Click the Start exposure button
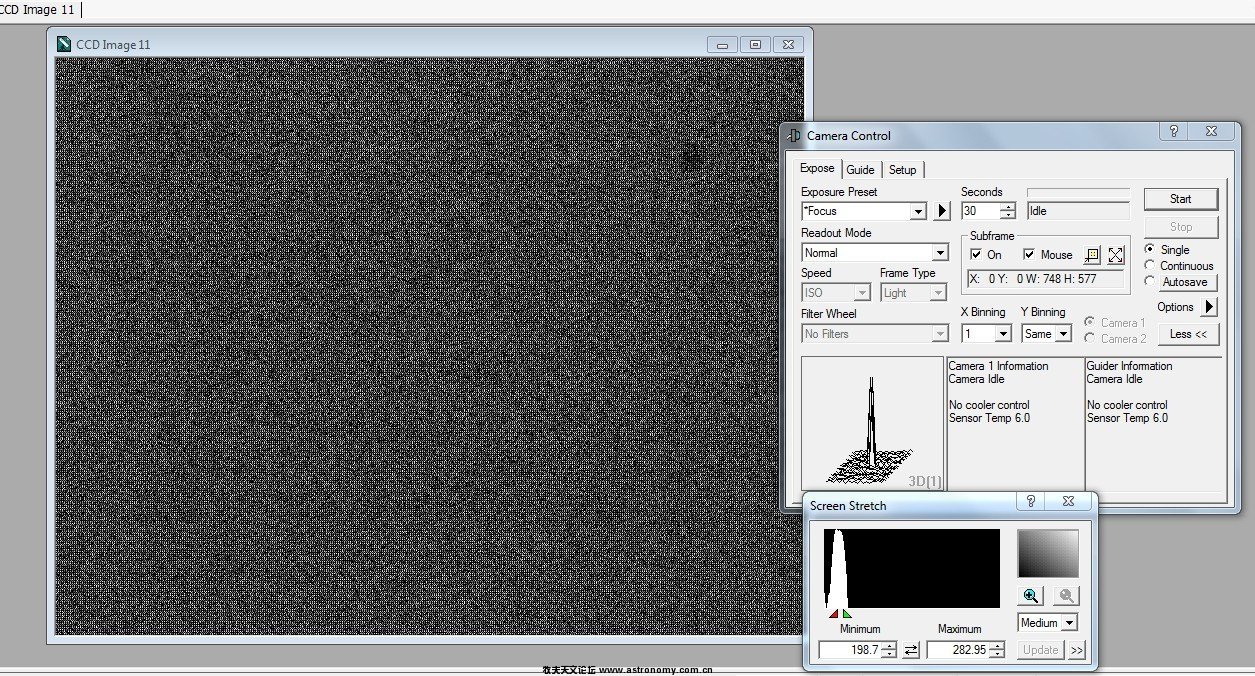 pyautogui.click(x=1181, y=198)
